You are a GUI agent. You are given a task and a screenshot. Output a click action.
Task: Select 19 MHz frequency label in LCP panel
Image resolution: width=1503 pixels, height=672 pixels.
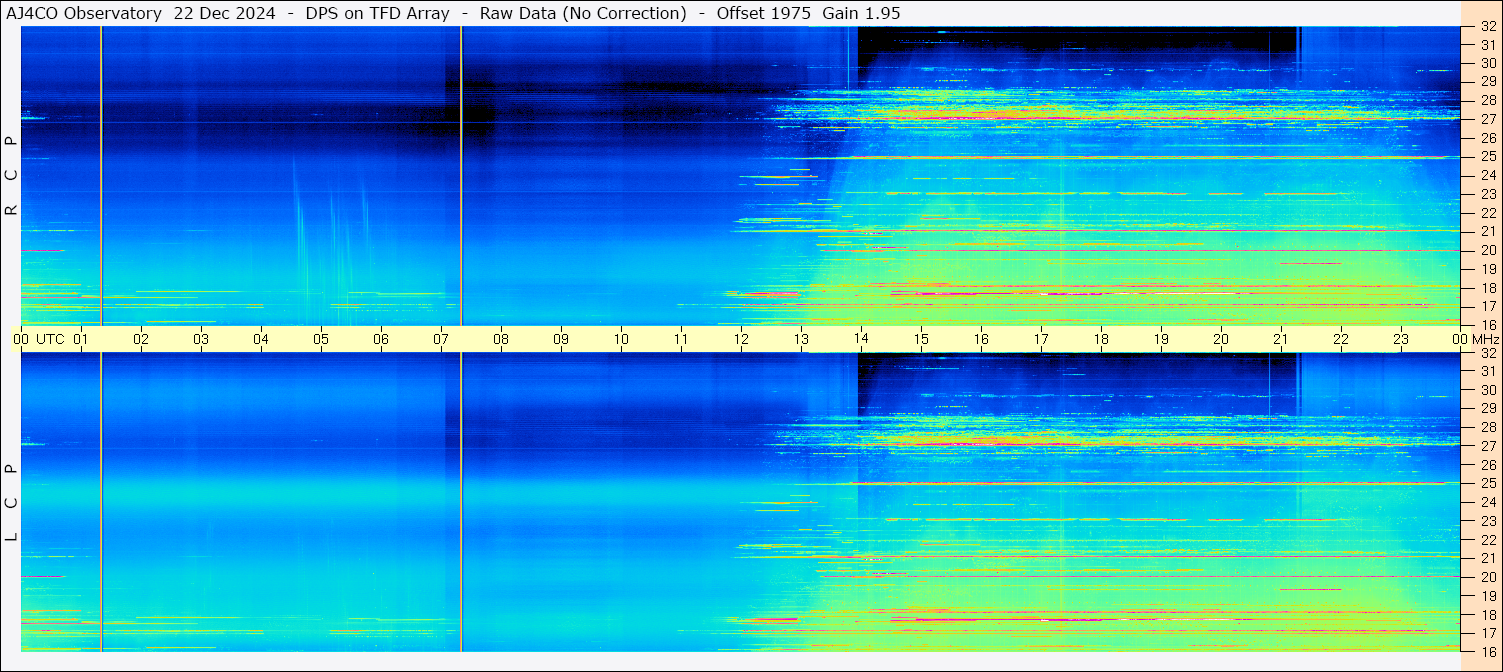pos(1487,596)
